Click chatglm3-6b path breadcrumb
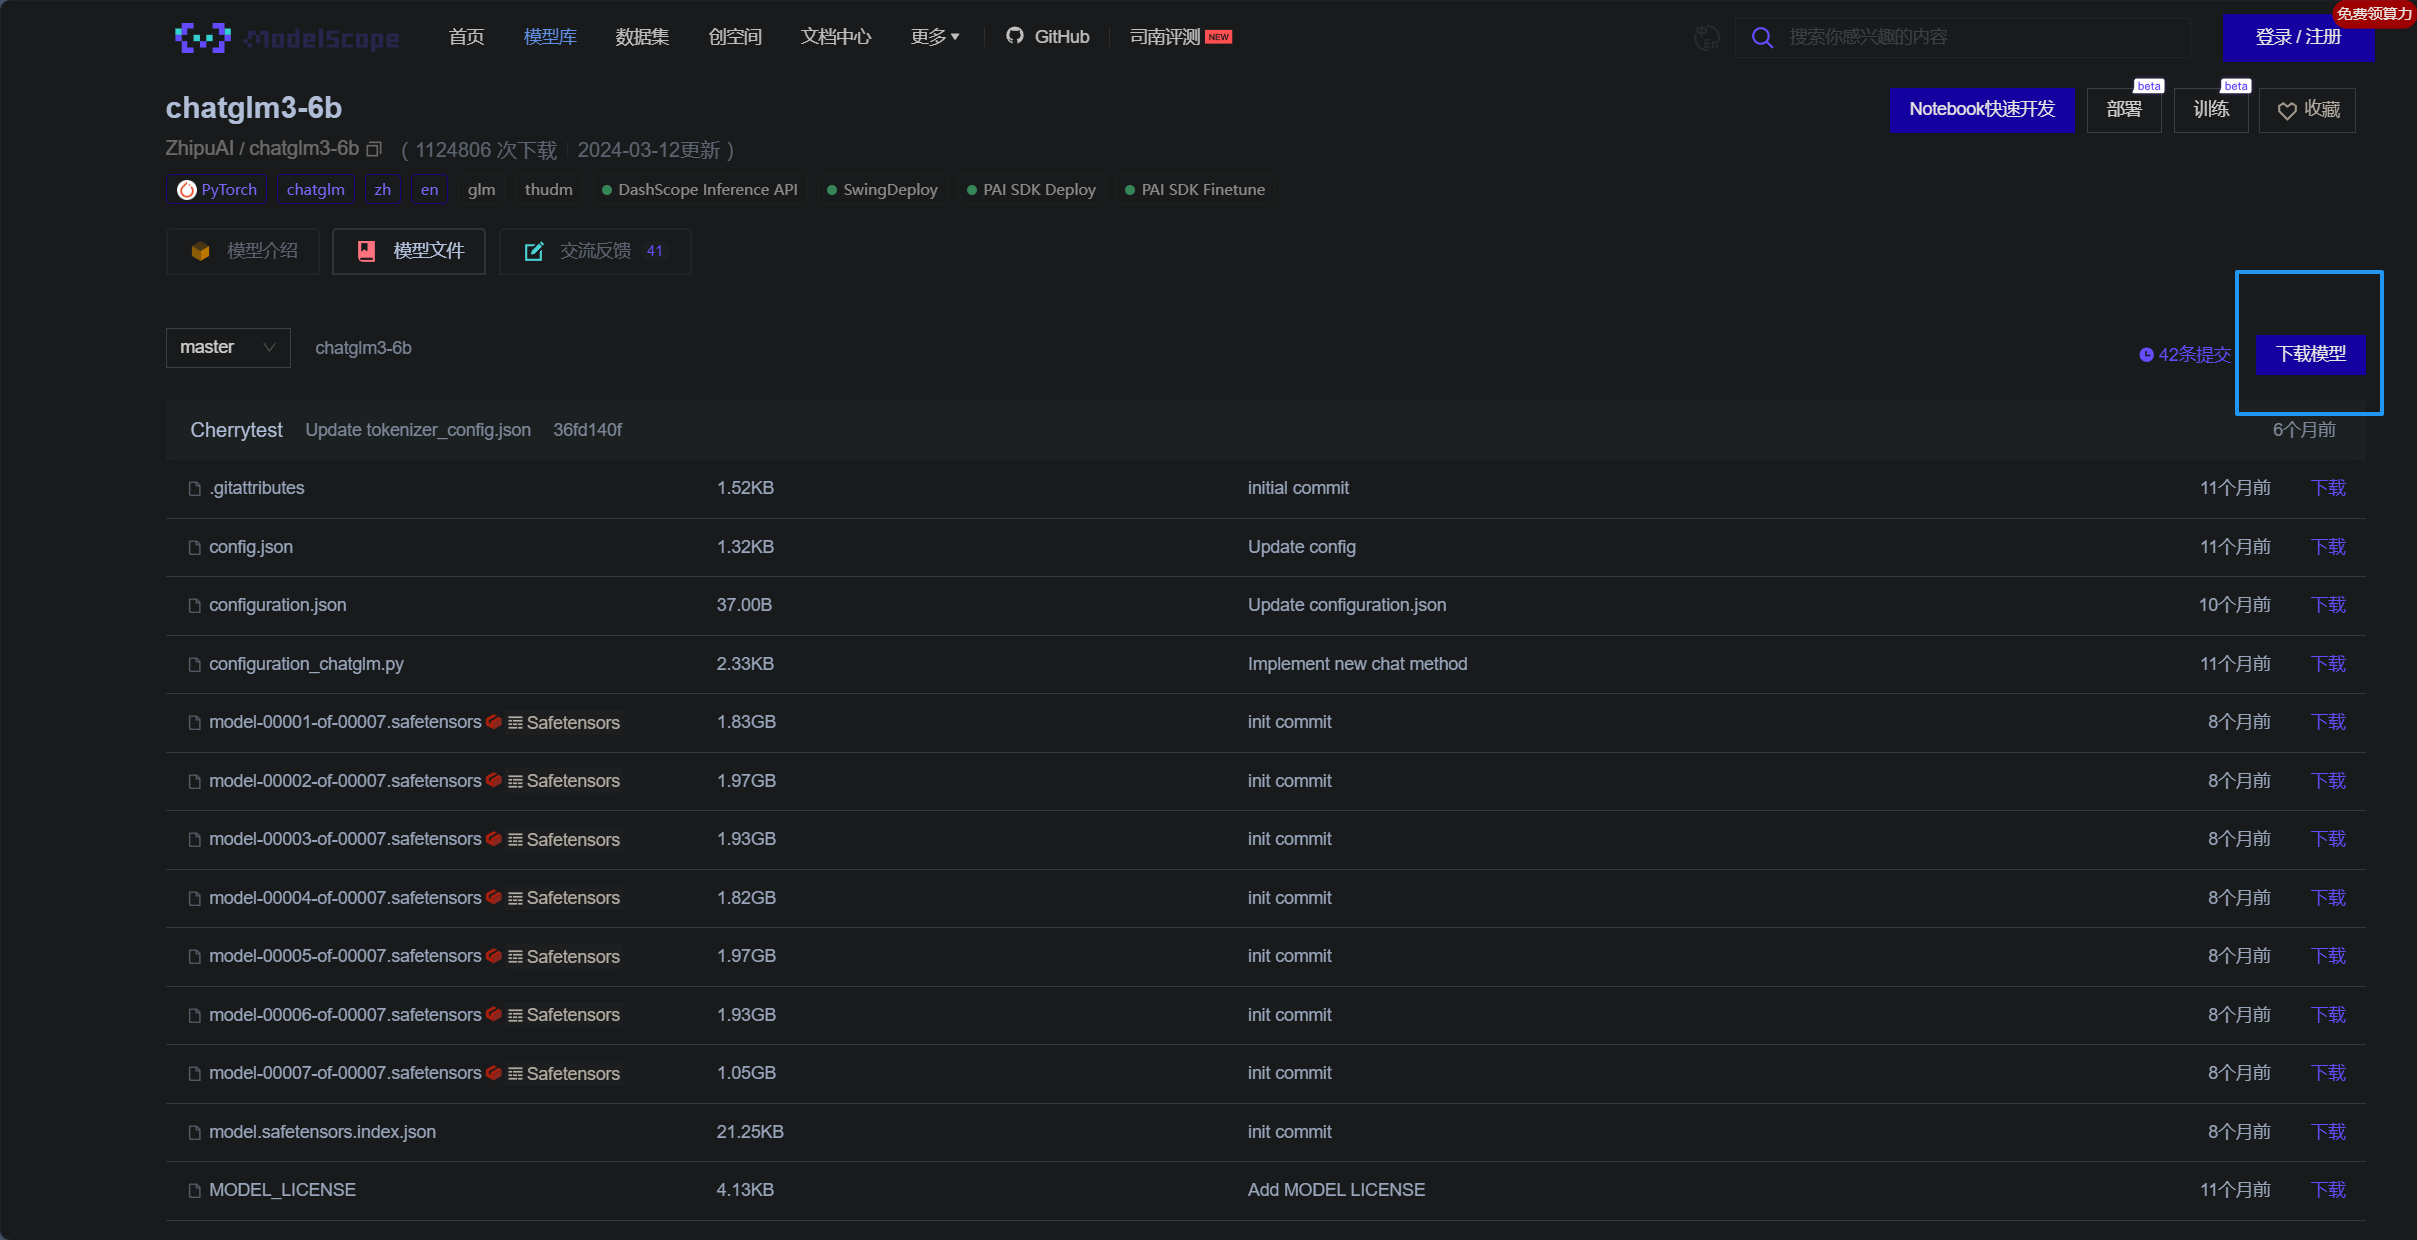2417x1240 pixels. coord(363,348)
